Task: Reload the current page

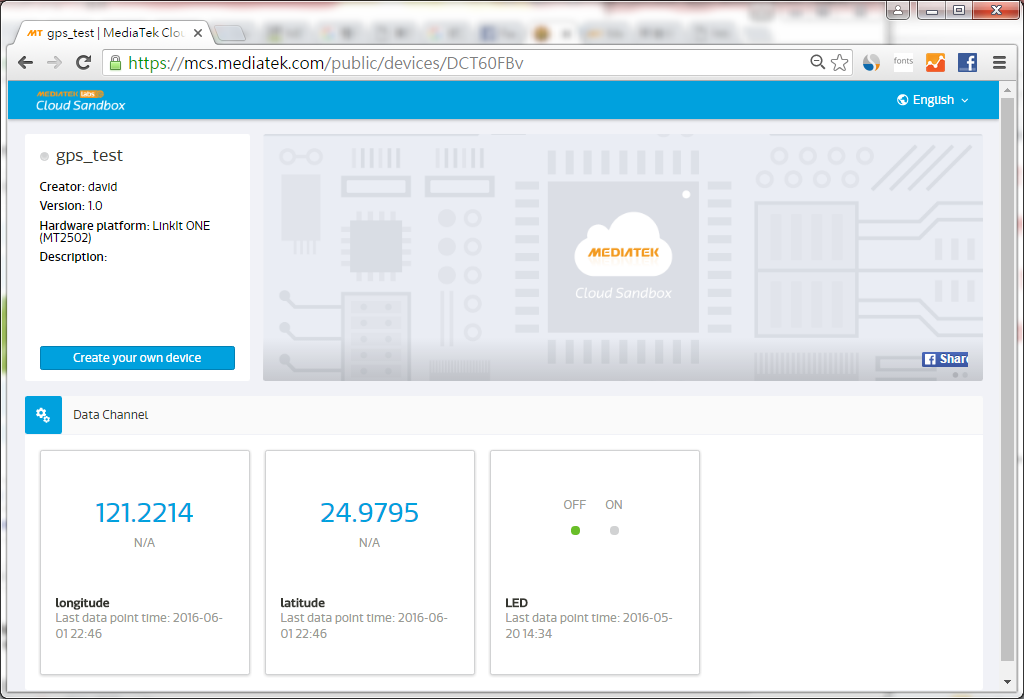Action: (x=83, y=63)
